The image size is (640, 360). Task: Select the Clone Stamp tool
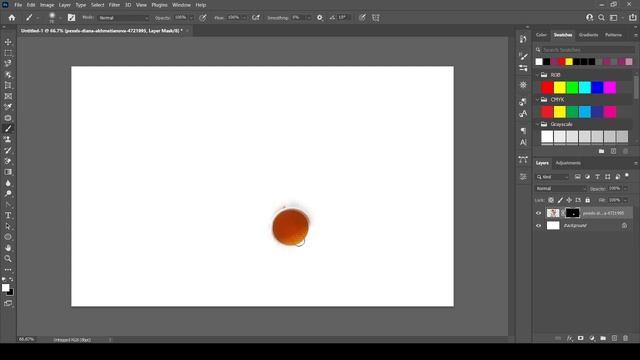[x=8, y=140]
